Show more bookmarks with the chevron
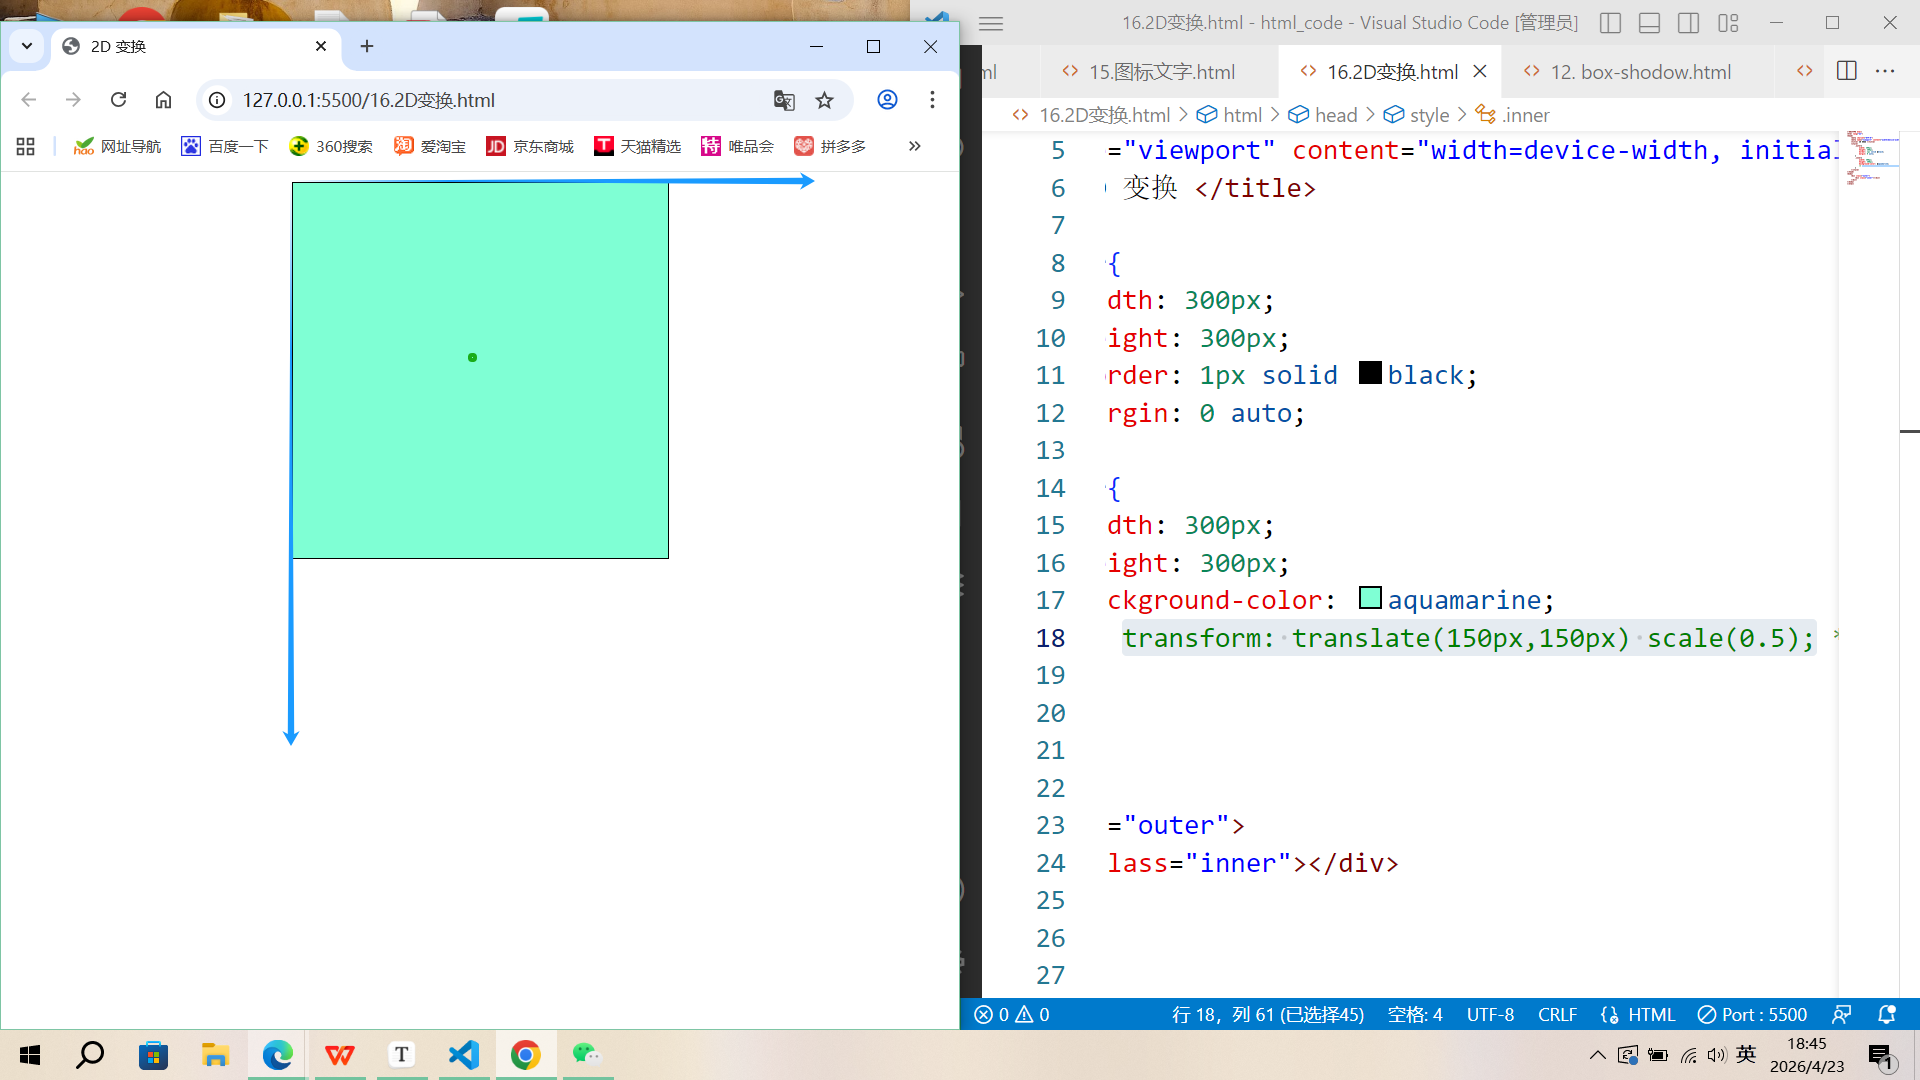The image size is (1920, 1080). click(x=914, y=146)
